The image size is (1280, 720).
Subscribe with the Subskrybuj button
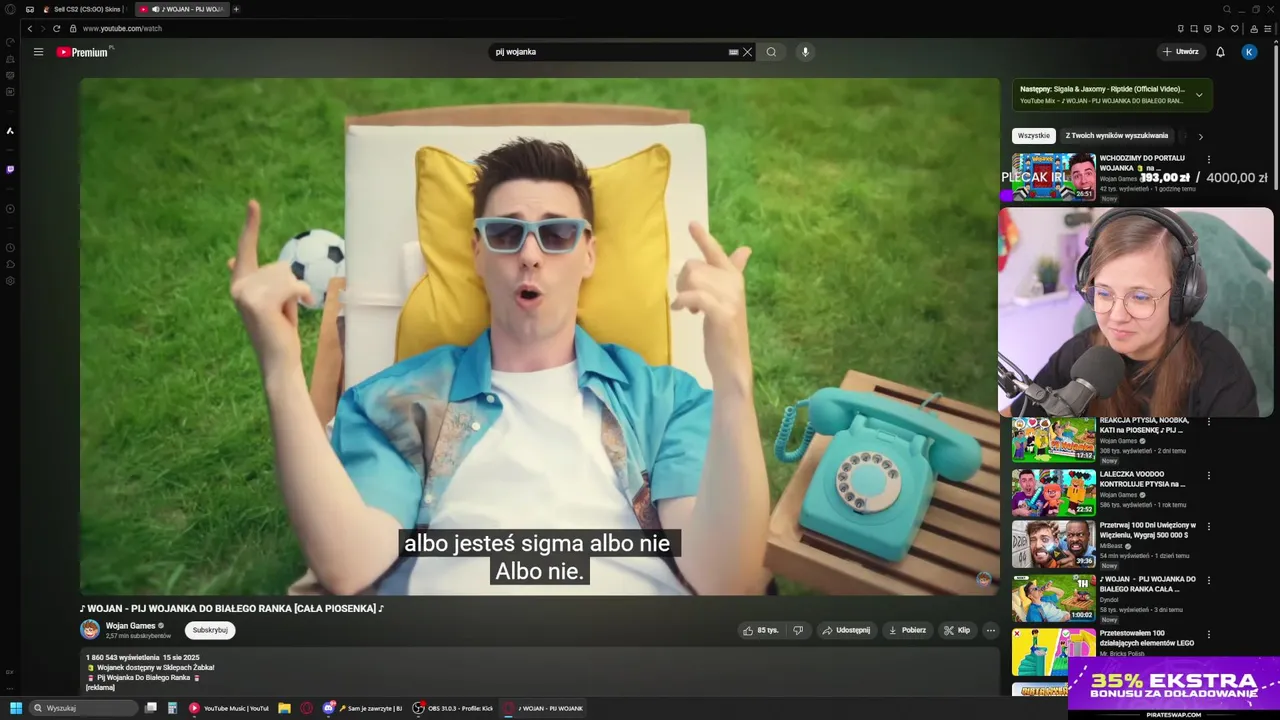click(x=210, y=630)
